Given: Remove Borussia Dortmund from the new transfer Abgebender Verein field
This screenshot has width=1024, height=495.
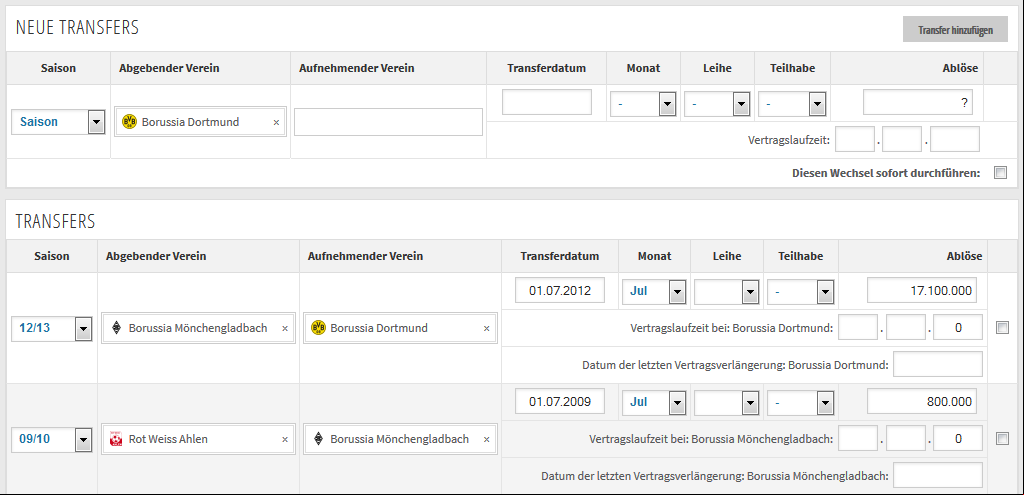Looking at the screenshot, I should click(276, 122).
